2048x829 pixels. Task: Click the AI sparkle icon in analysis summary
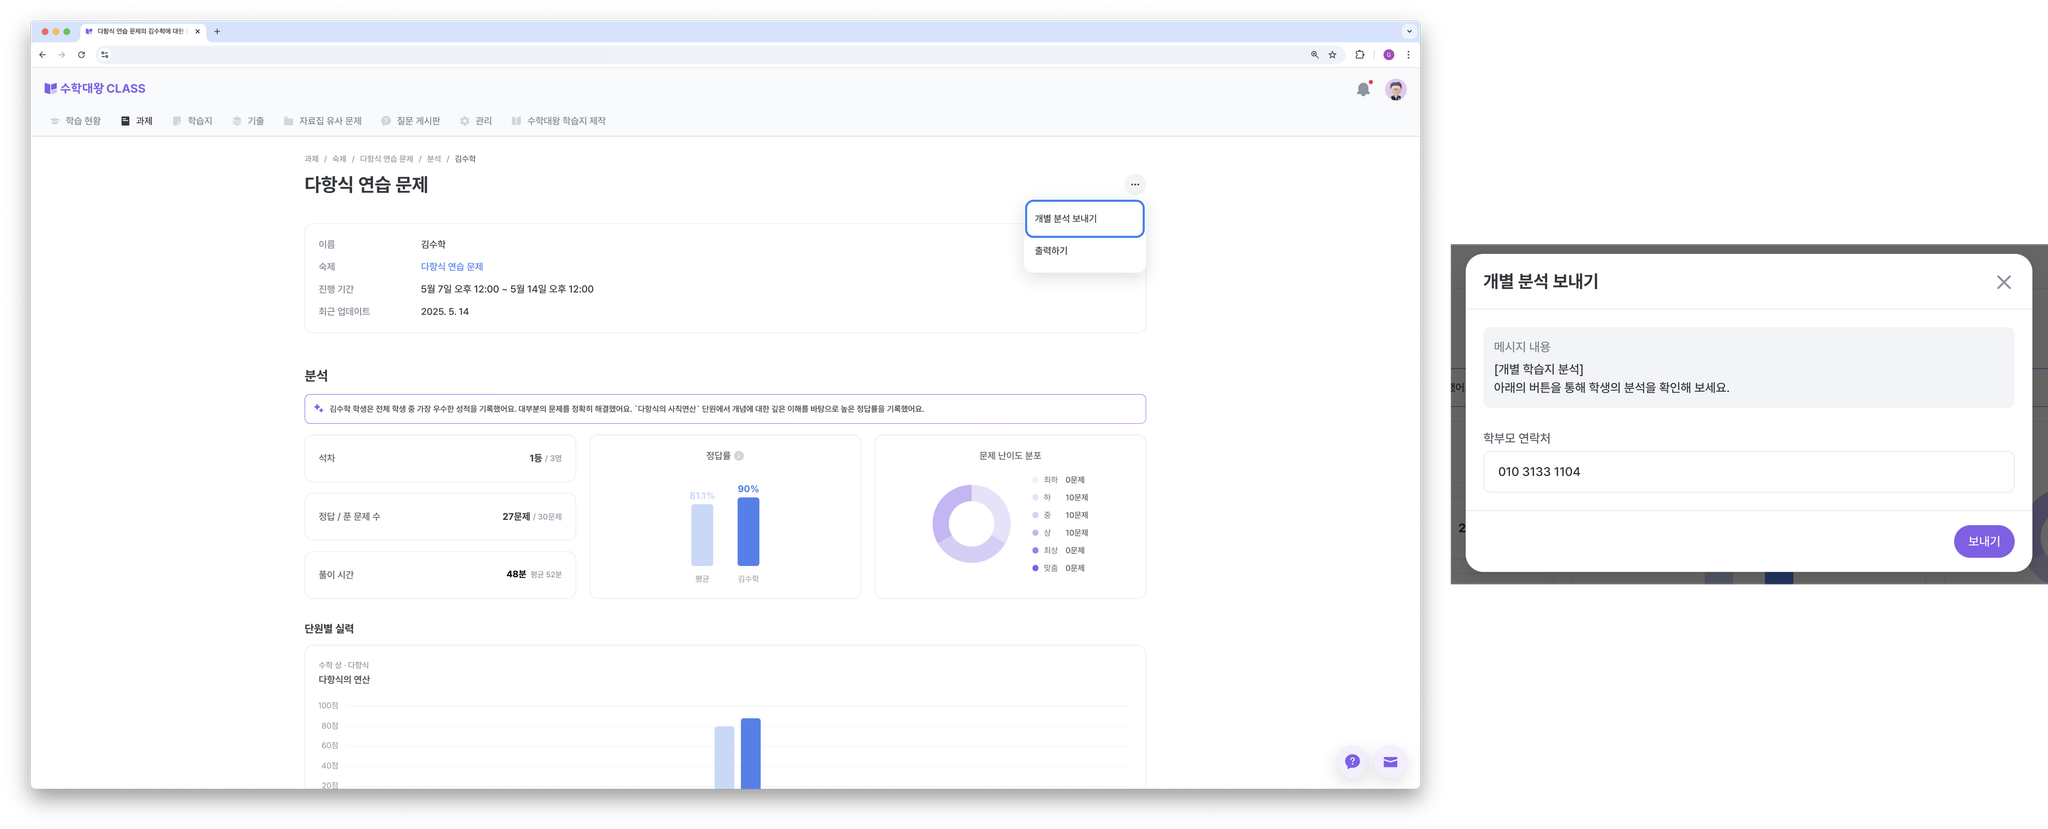pos(319,408)
